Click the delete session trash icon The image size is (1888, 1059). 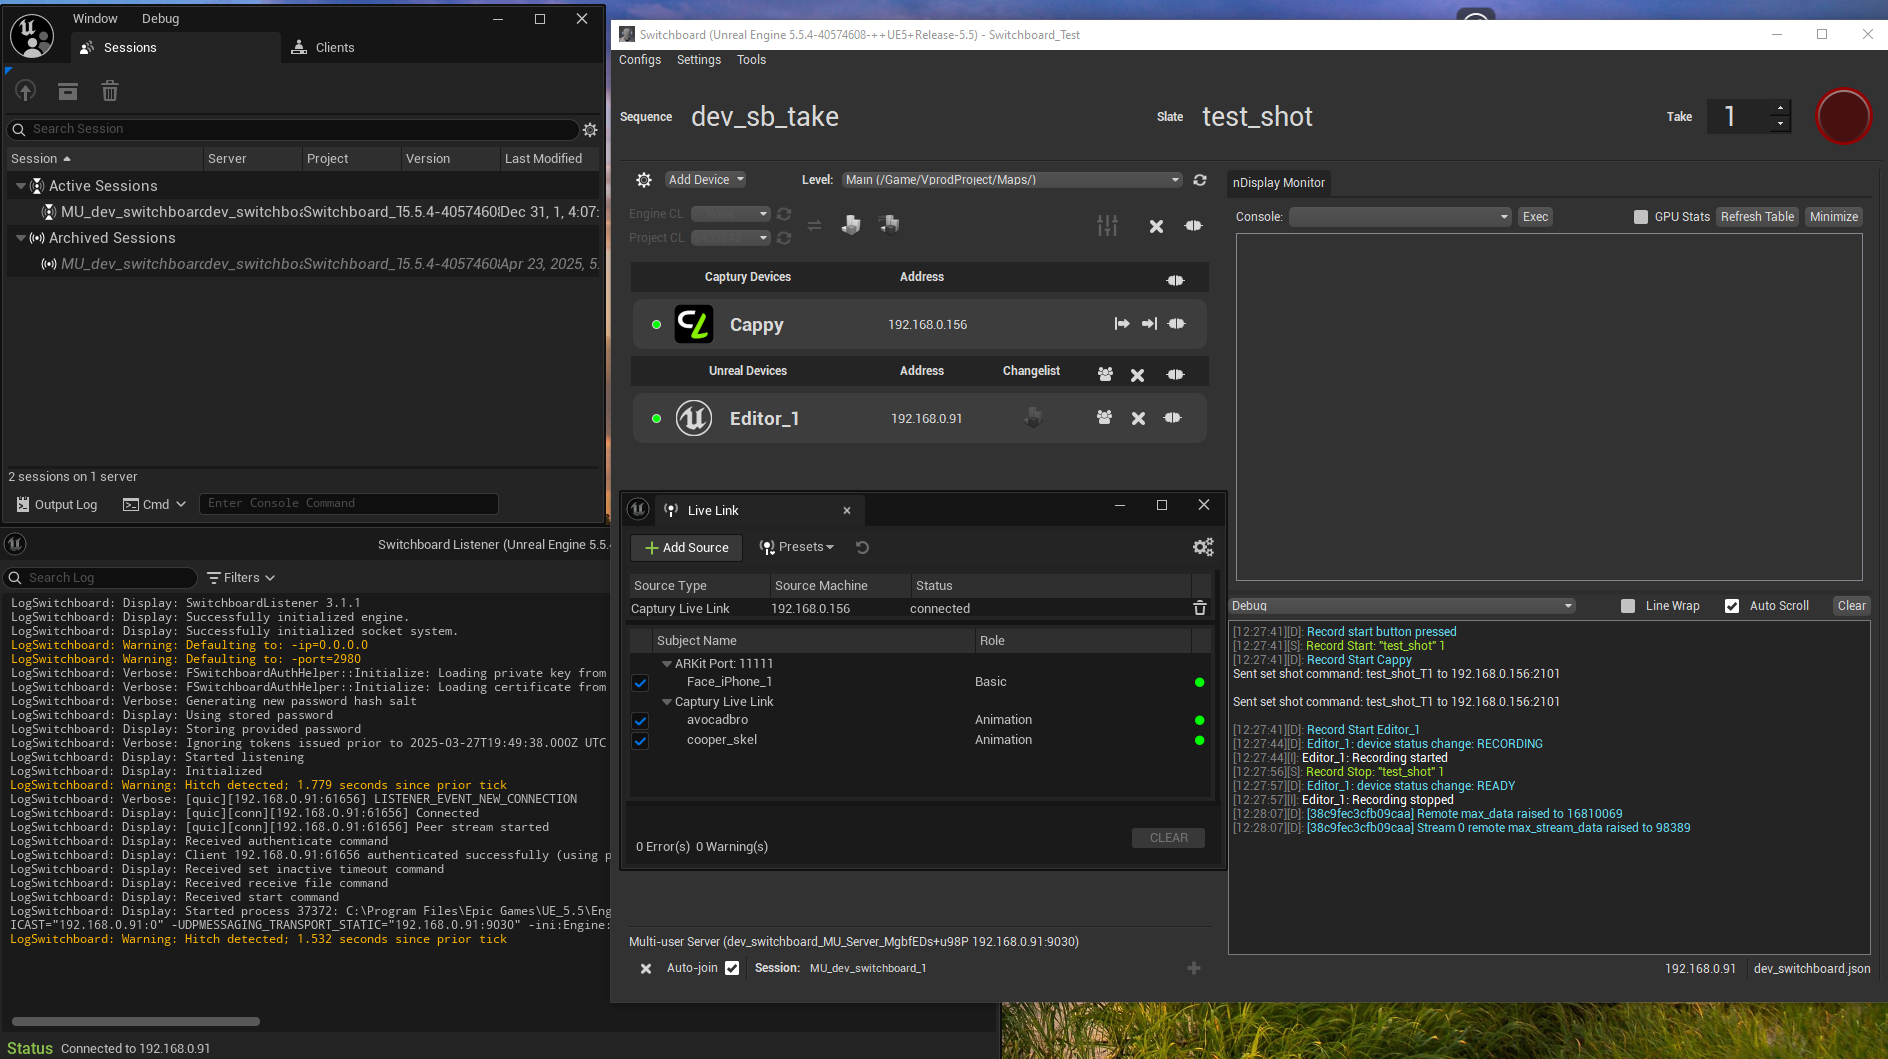point(110,92)
